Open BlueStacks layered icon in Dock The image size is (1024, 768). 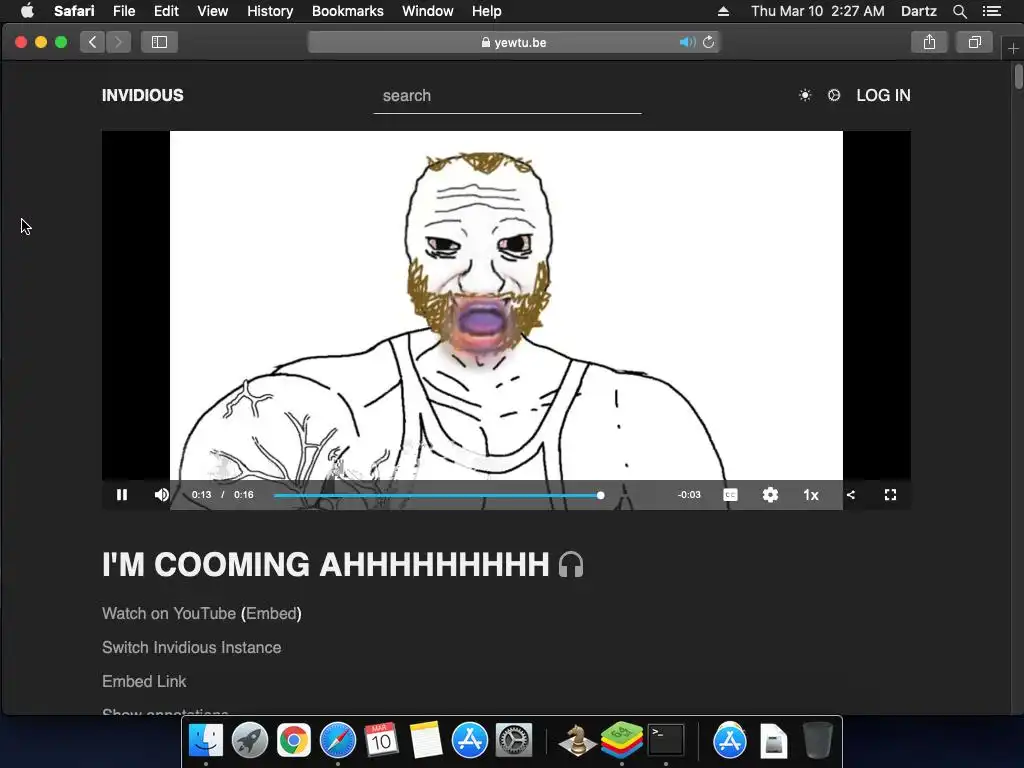tap(622, 741)
